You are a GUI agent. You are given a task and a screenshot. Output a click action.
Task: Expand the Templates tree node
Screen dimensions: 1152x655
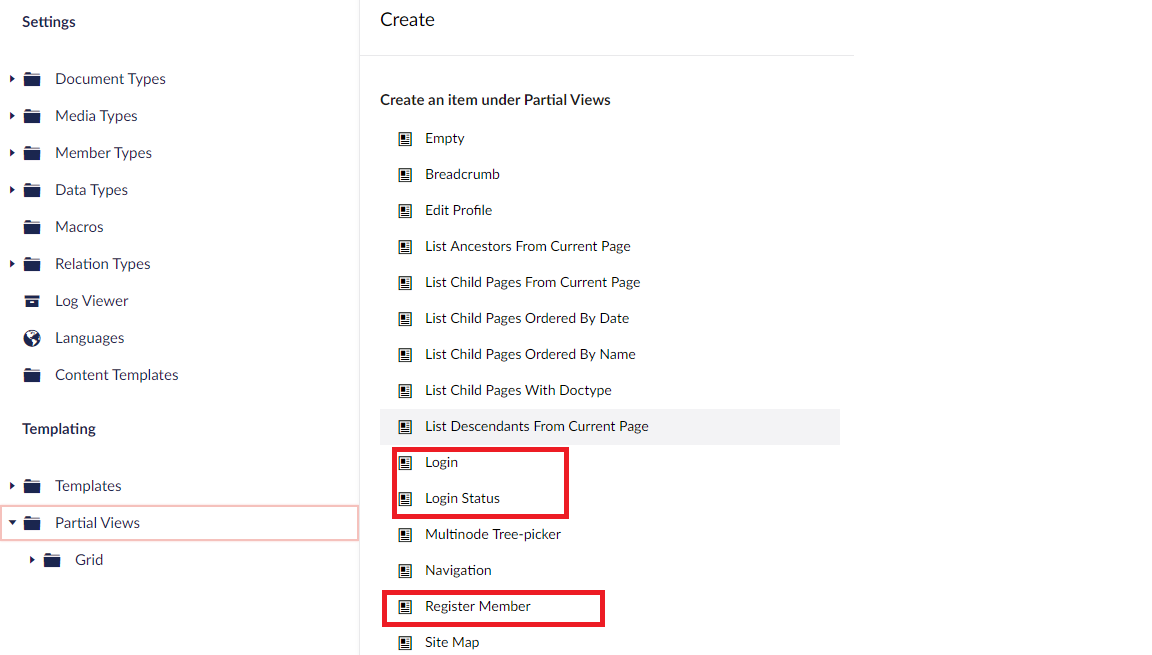click(x=12, y=486)
